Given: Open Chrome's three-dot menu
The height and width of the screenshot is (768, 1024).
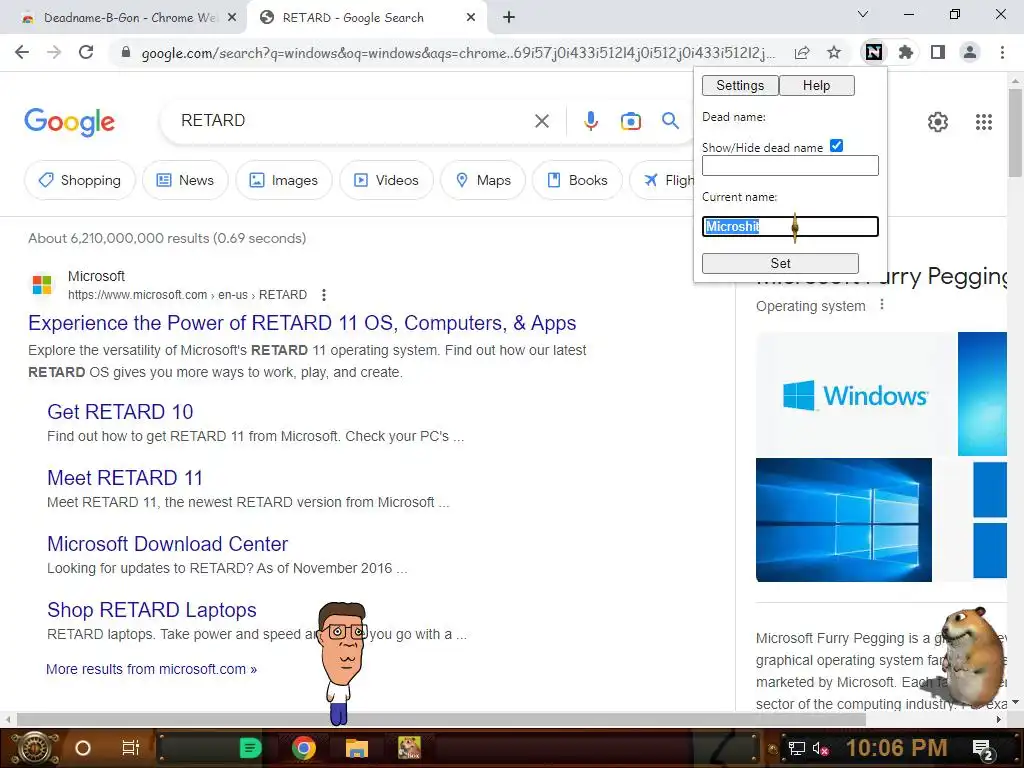Looking at the screenshot, I should pyautogui.click(x=1002, y=52).
